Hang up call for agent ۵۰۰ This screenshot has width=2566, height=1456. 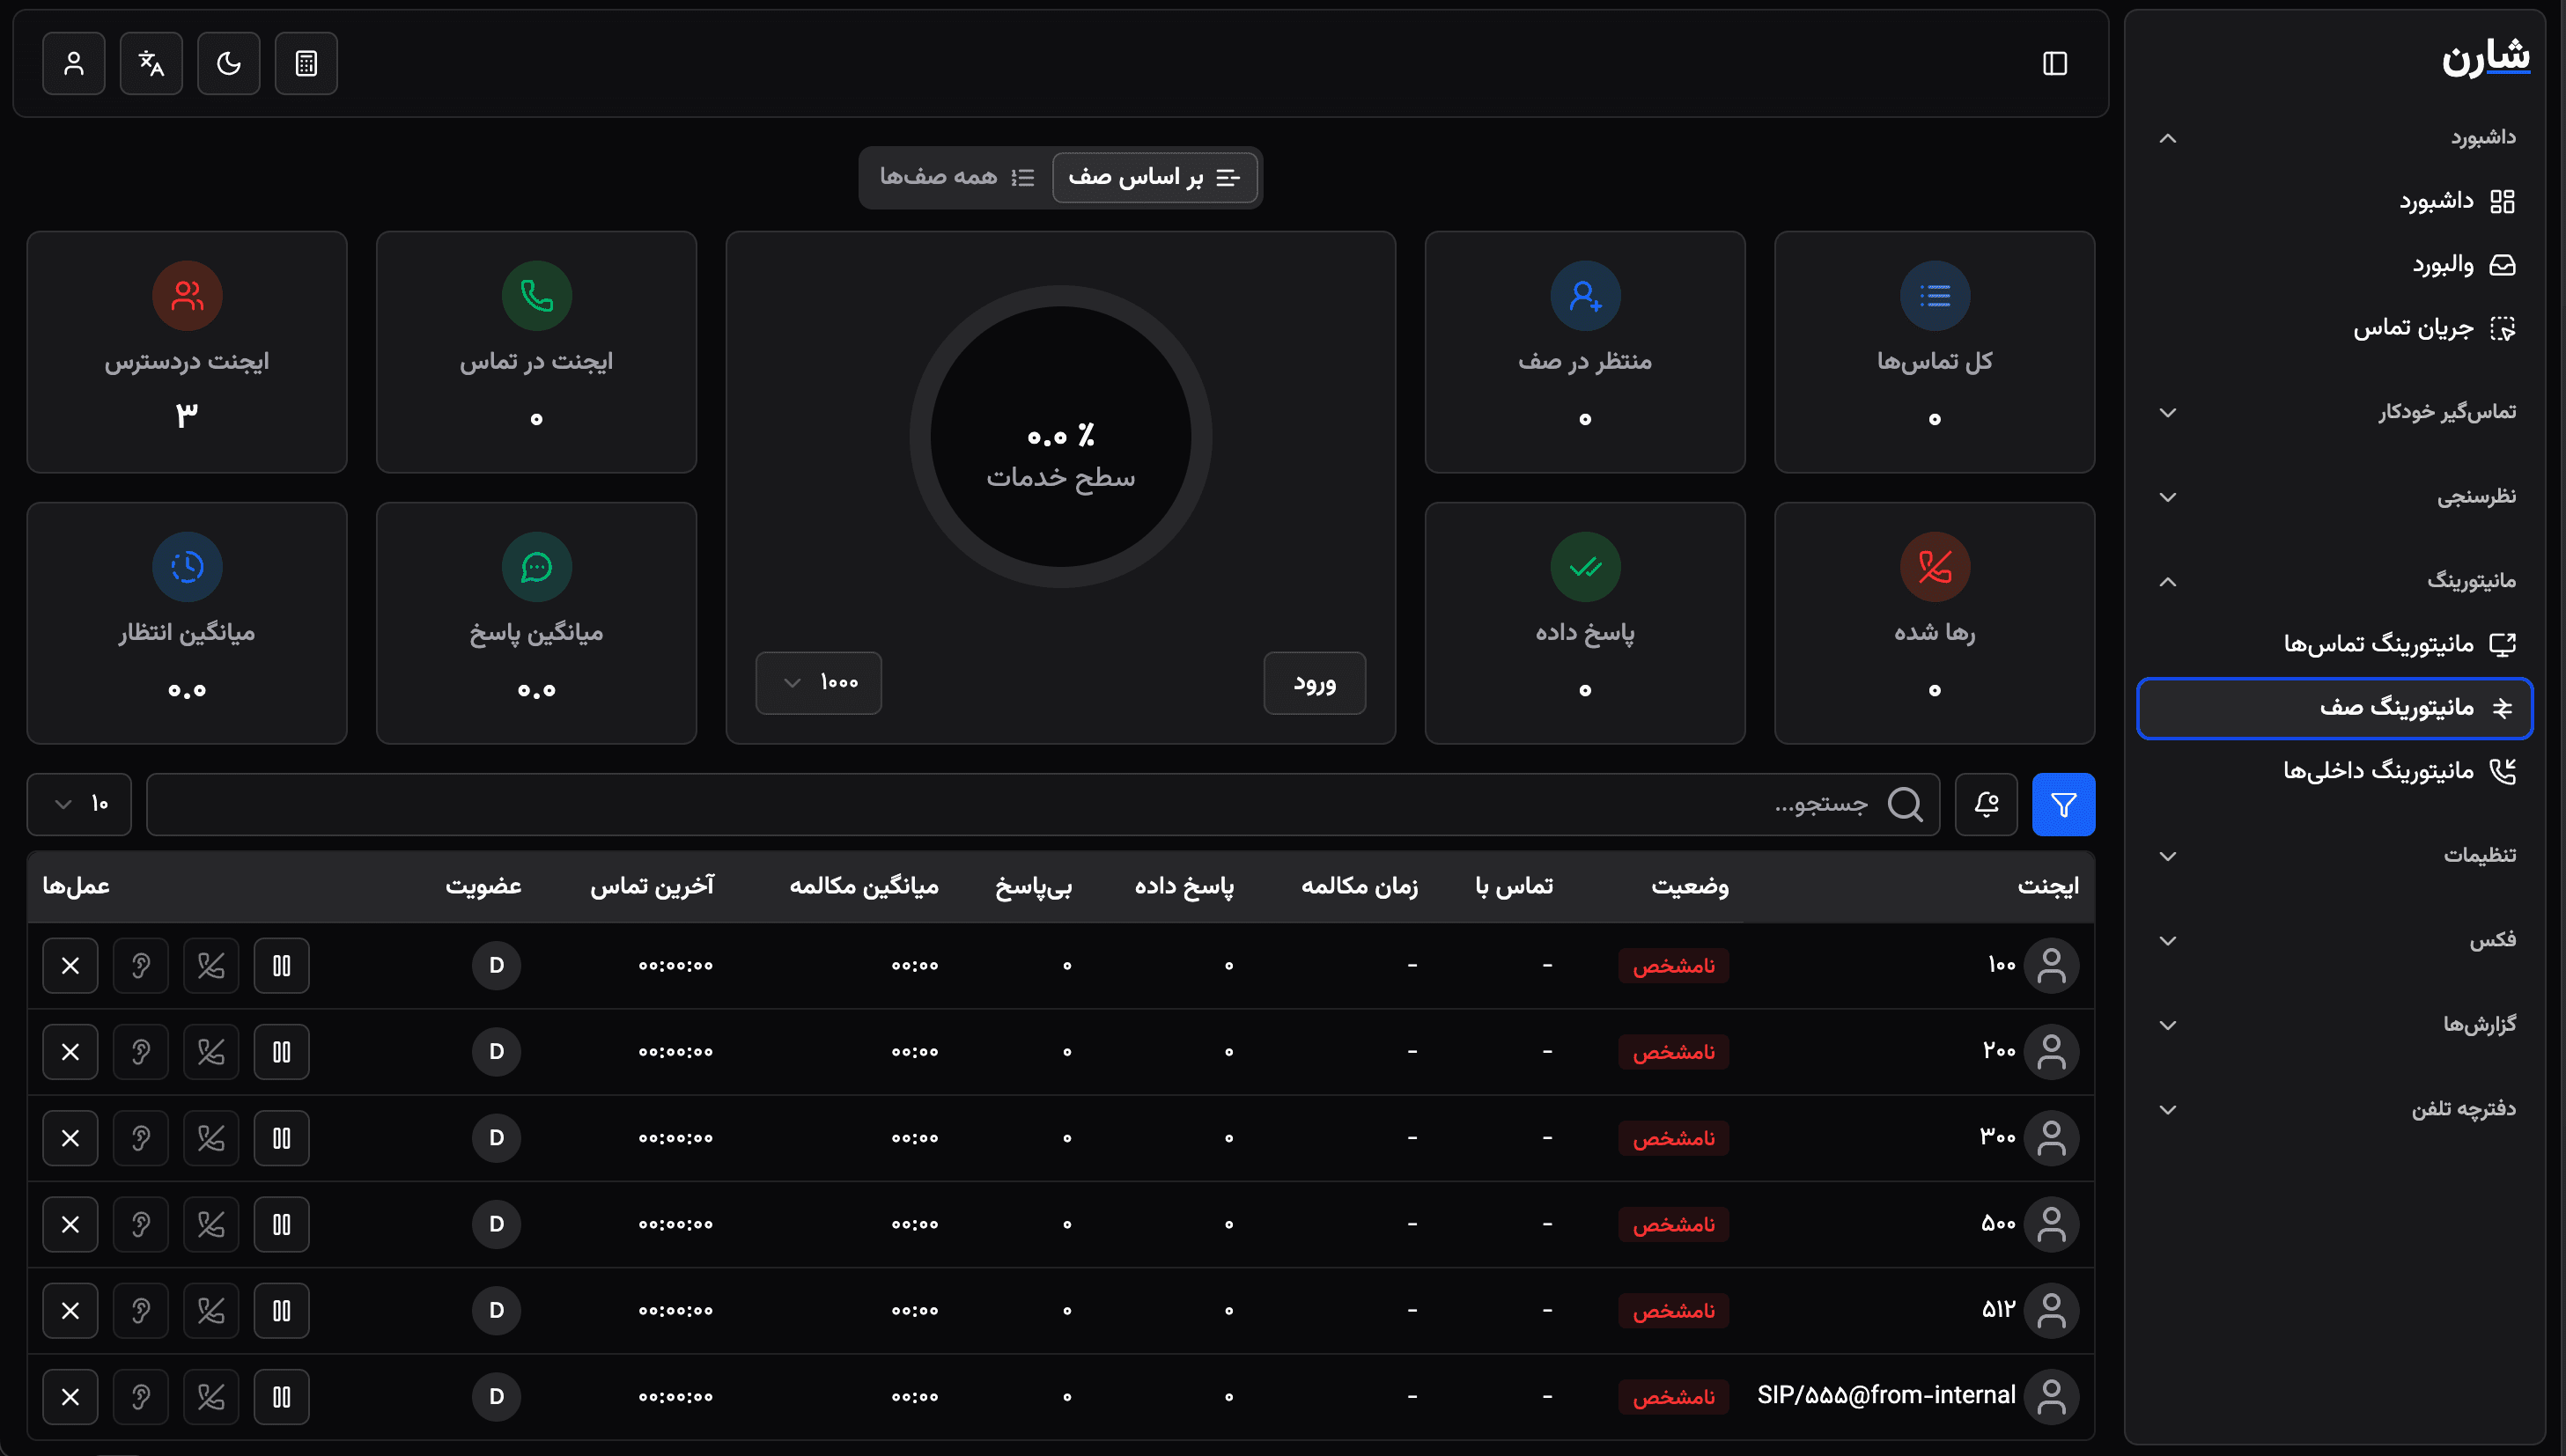211,1224
